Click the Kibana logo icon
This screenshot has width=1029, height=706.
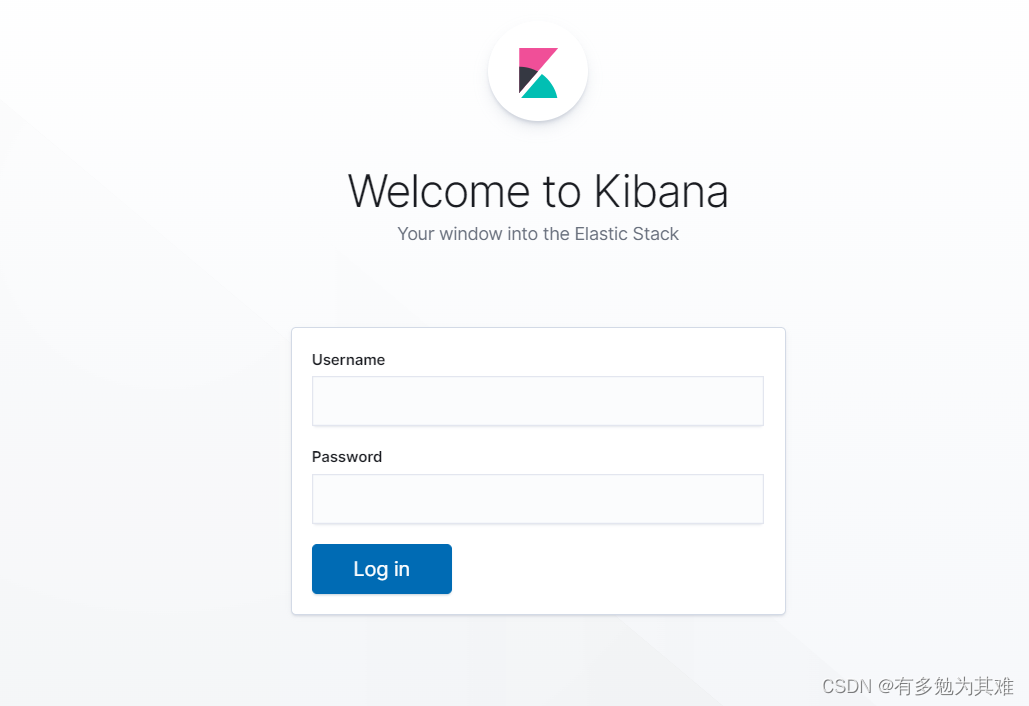538,73
